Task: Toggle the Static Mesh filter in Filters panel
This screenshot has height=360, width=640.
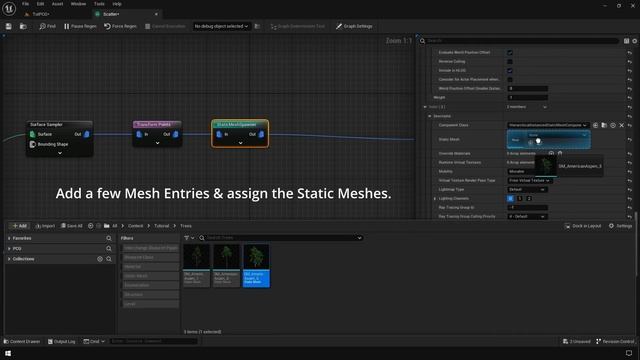Action: coord(151,276)
